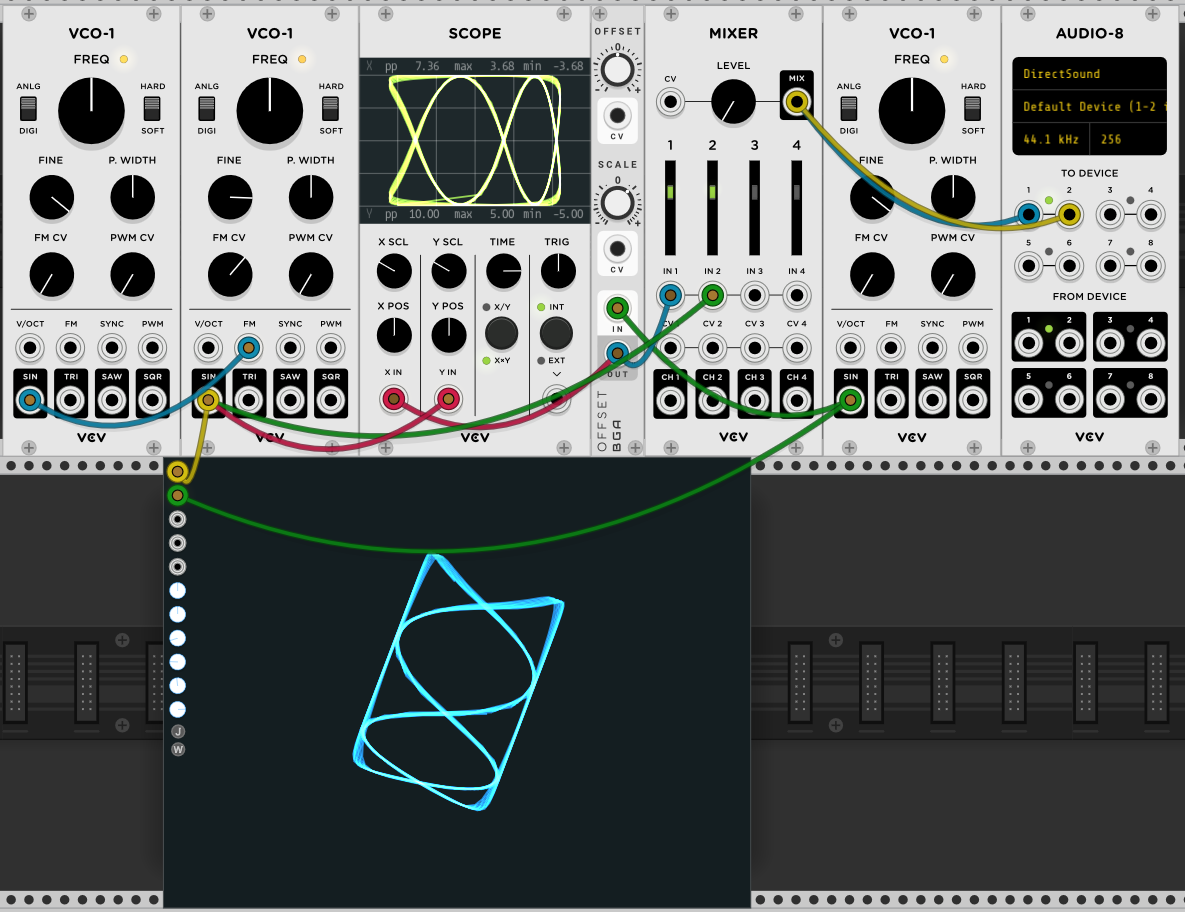This screenshot has width=1185, height=912.
Task: Click TO DEVICE port 1 on AUDIO-8
Action: tap(1029, 215)
